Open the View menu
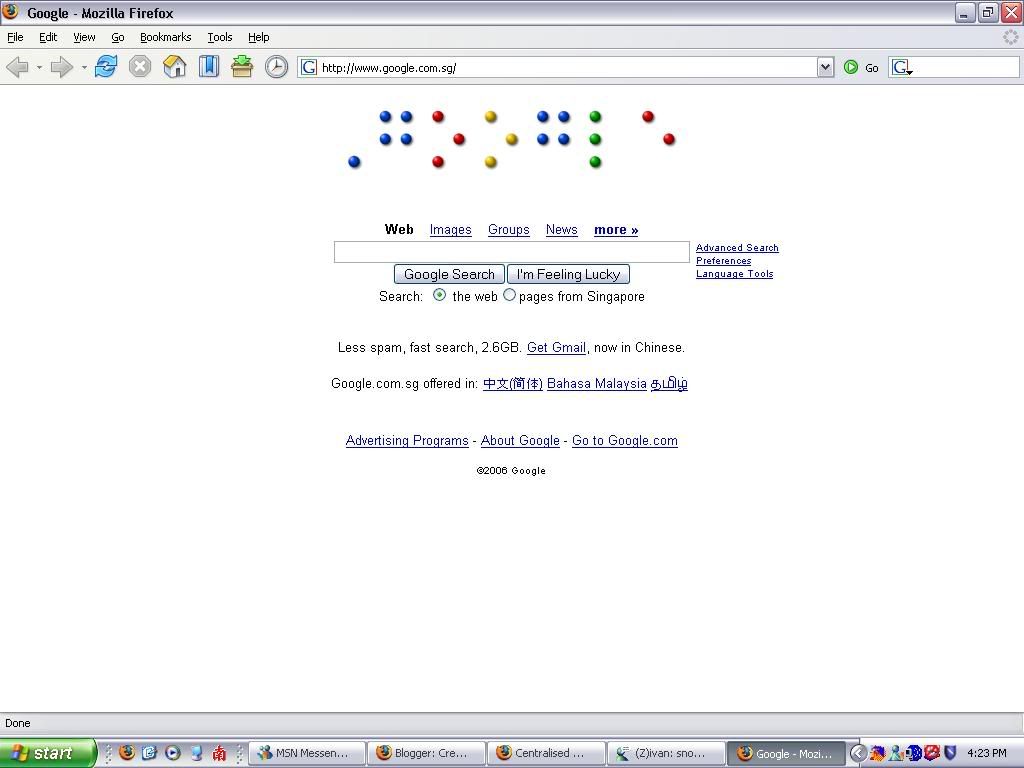 tap(84, 37)
